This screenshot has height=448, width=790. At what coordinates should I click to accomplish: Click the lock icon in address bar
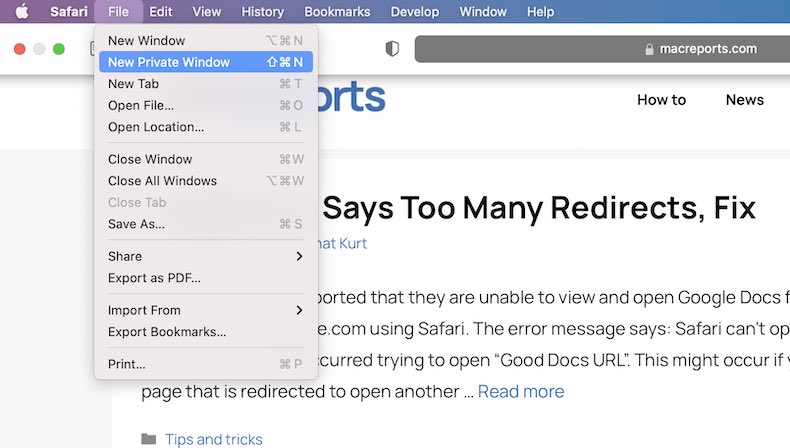649,49
